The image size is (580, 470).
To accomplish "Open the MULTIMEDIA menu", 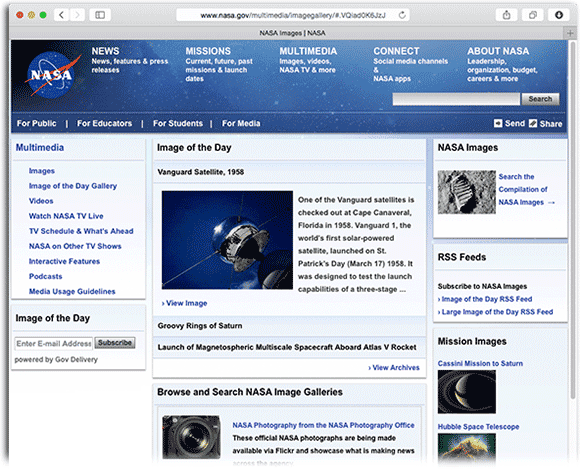I will pyautogui.click(x=308, y=51).
